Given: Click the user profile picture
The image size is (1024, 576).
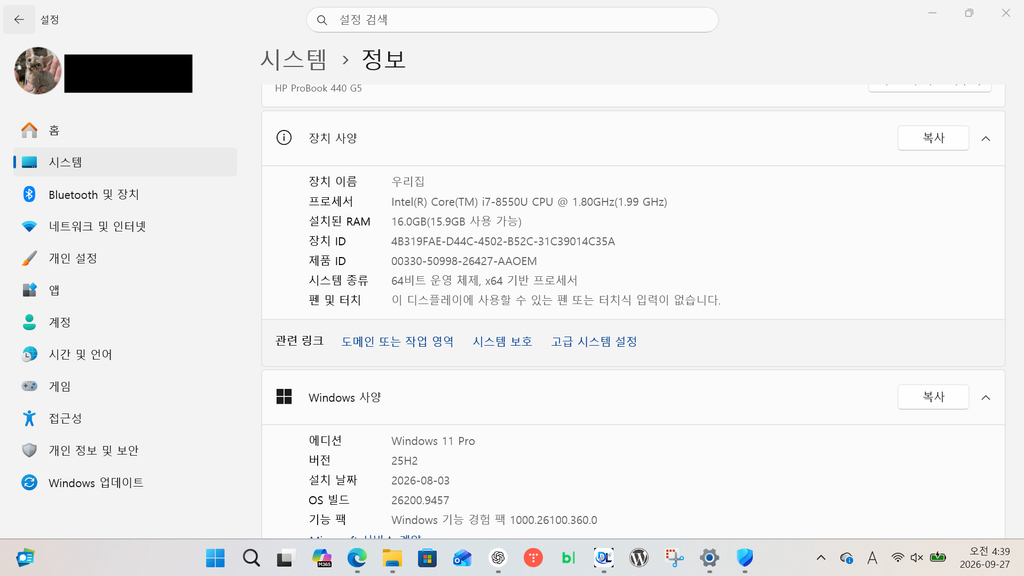Looking at the screenshot, I should tap(38, 71).
